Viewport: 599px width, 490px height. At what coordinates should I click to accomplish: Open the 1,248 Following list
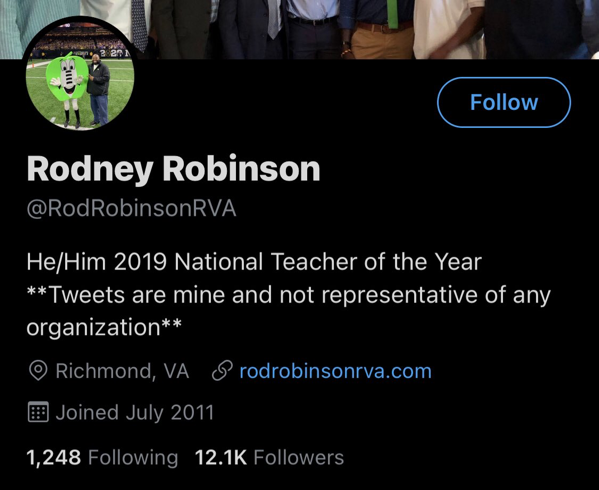pos(102,458)
